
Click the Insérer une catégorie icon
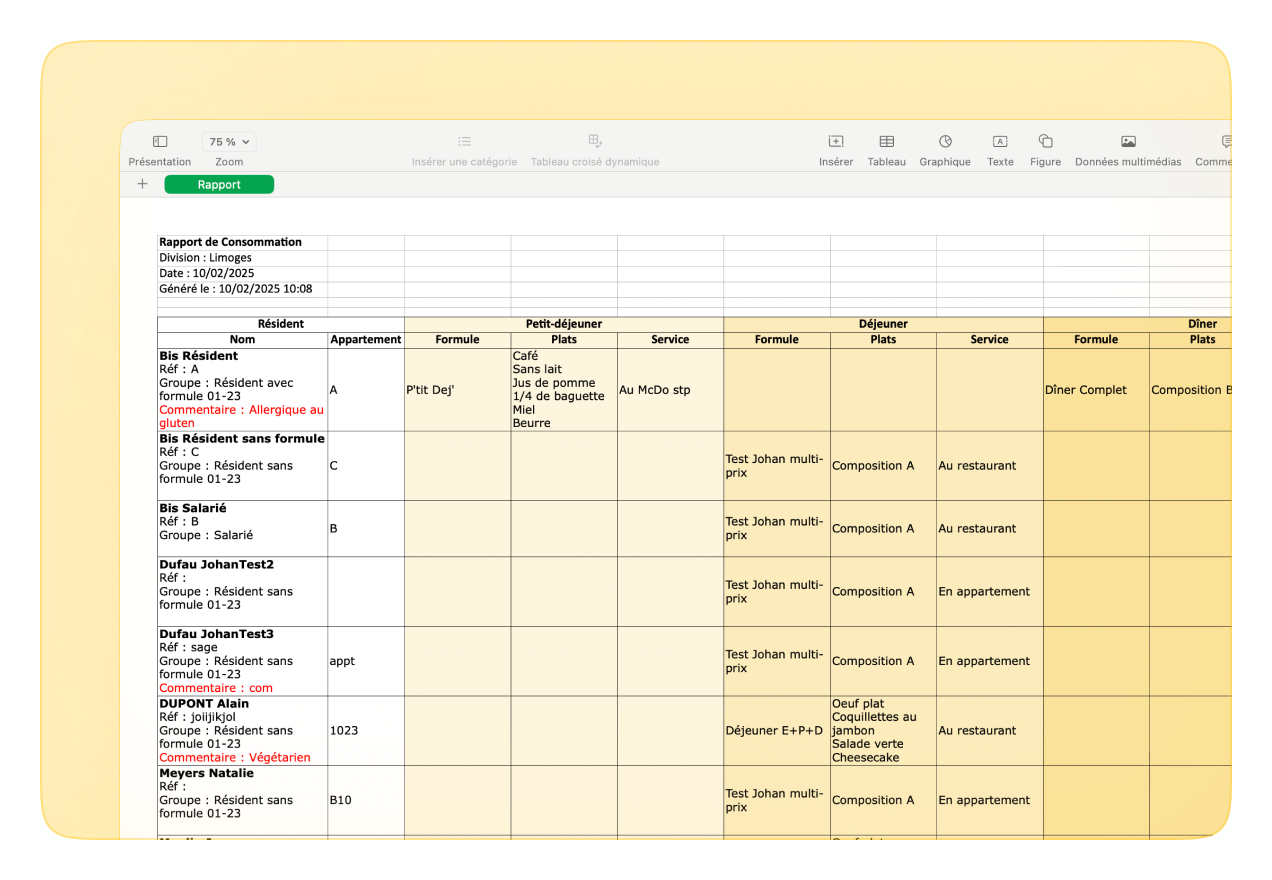(464, 142)
